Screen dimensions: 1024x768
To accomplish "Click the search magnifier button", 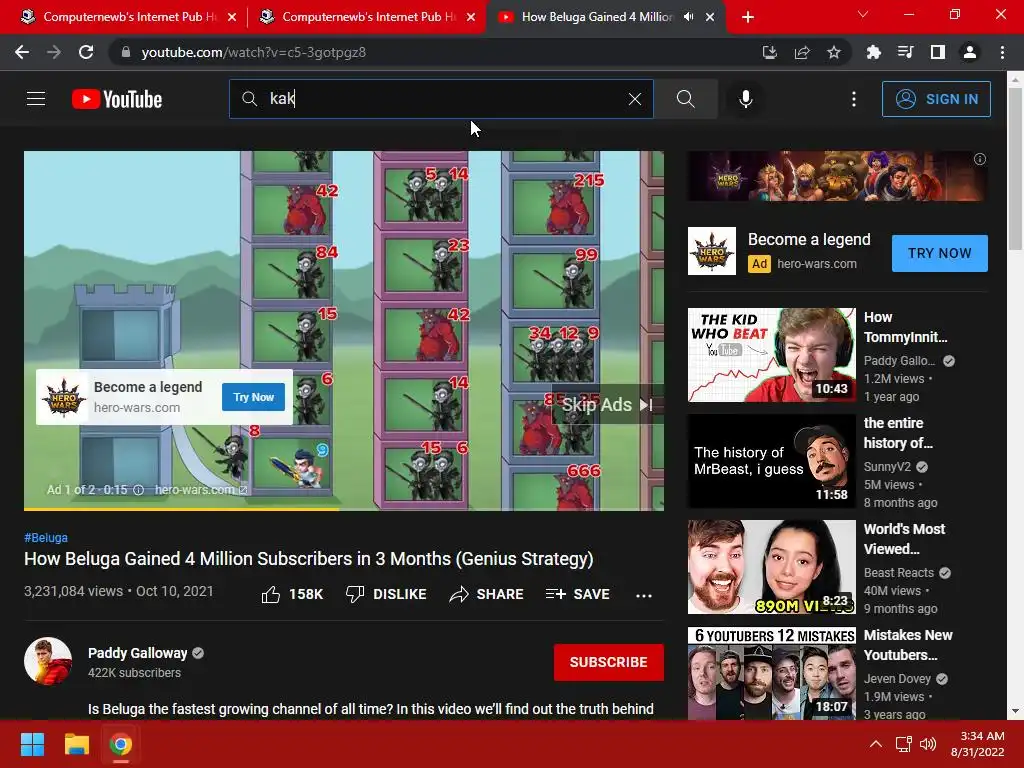I will coord(686,99).
